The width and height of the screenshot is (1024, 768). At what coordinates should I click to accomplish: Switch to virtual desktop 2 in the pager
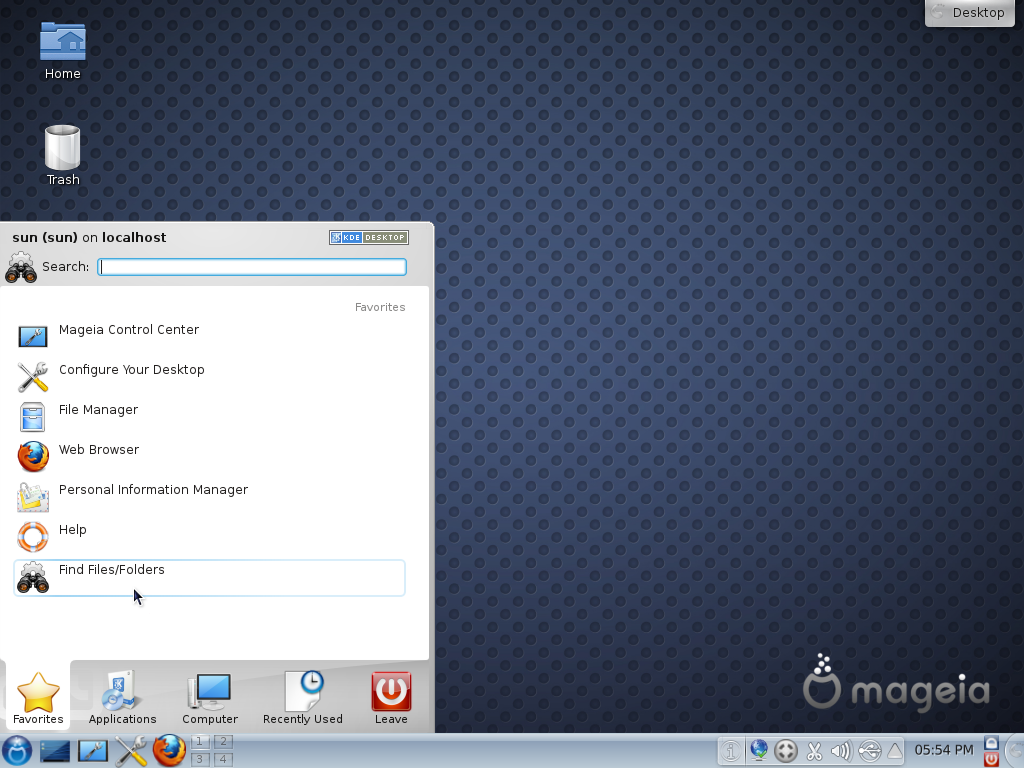tap(224, 742)
